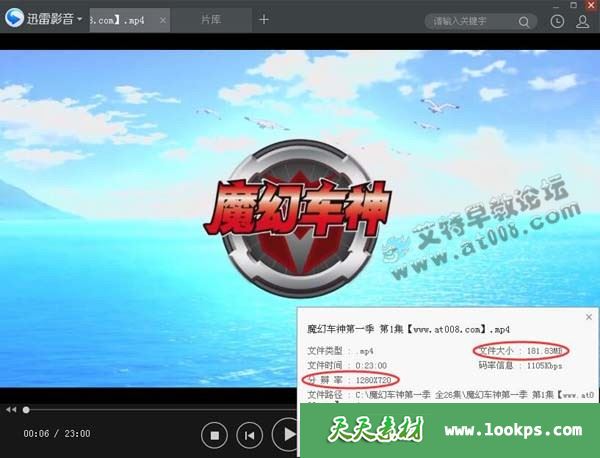The width and height of the screenshot is (600, 458).
Task: Skip to the previous video
Action: pyautogui.click(x=250, y=434)
